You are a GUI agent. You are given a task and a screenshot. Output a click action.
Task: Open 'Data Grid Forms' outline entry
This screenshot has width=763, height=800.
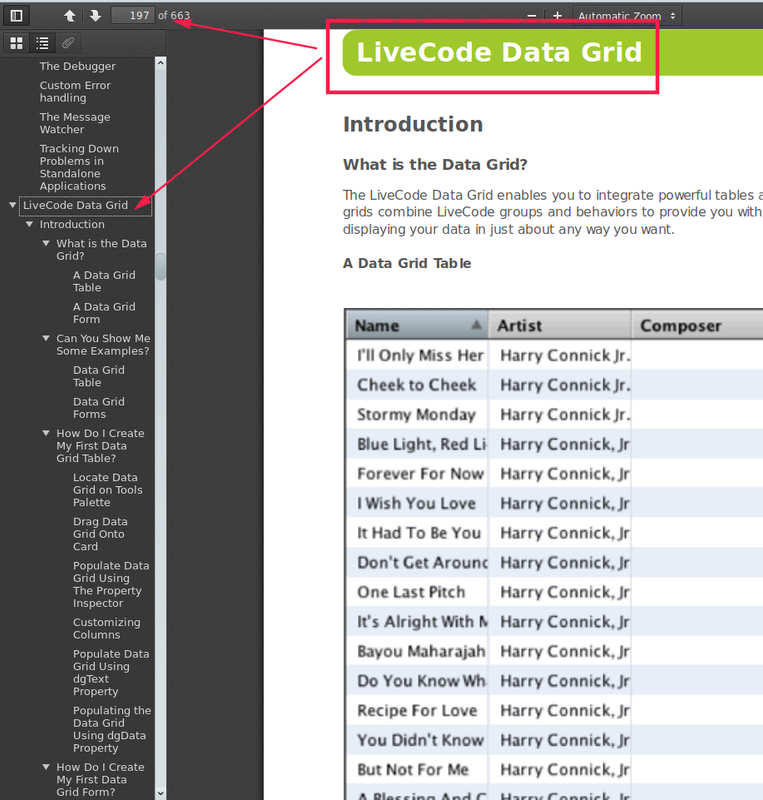coord(99,408)
